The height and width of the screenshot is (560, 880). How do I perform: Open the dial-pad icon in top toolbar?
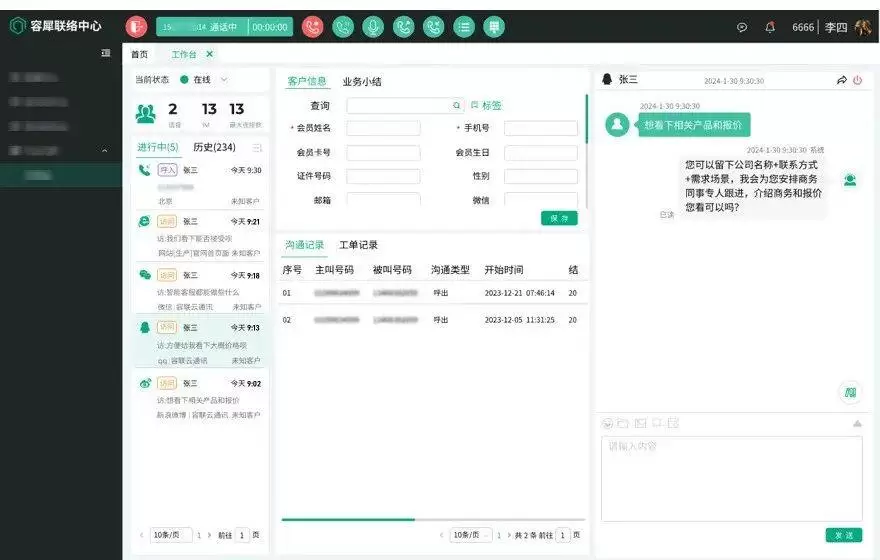pyautogui.click(x=494, y=27)
